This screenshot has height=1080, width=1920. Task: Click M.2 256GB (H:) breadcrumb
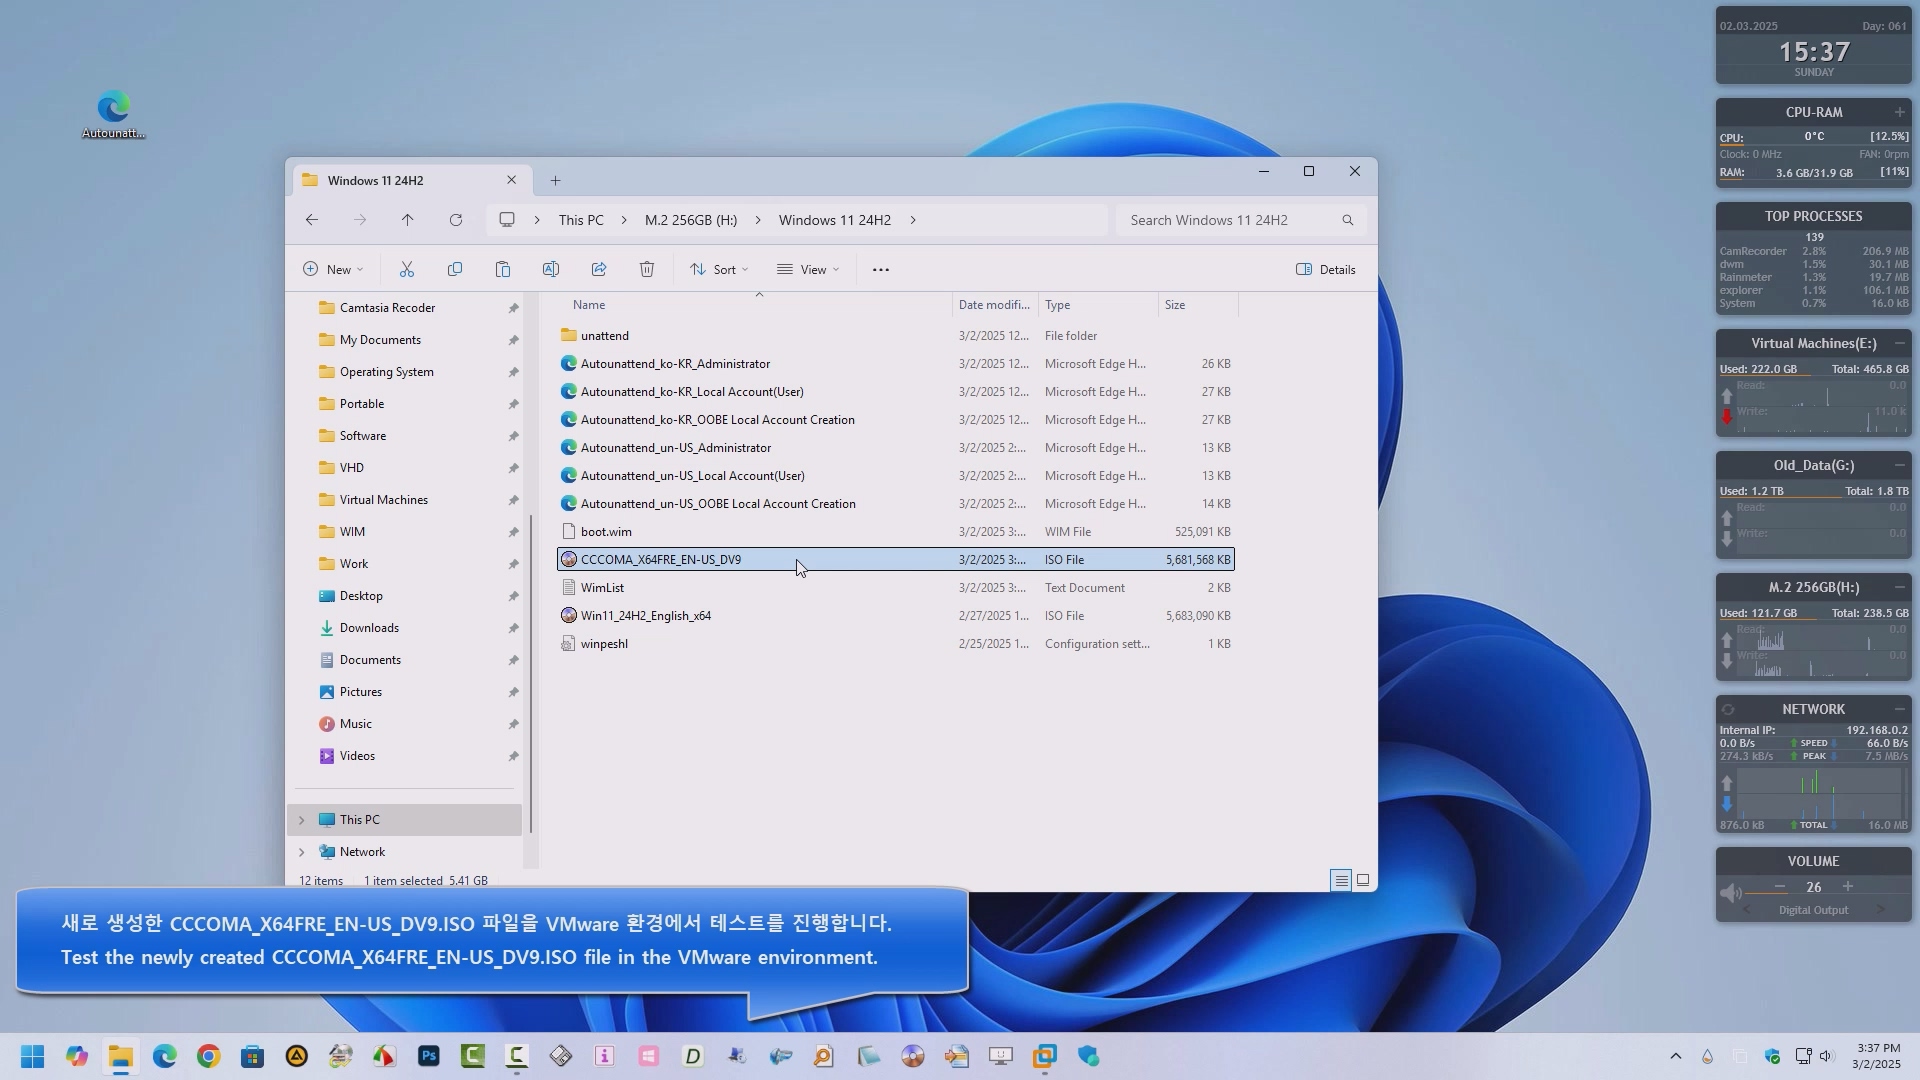[691, 220]
